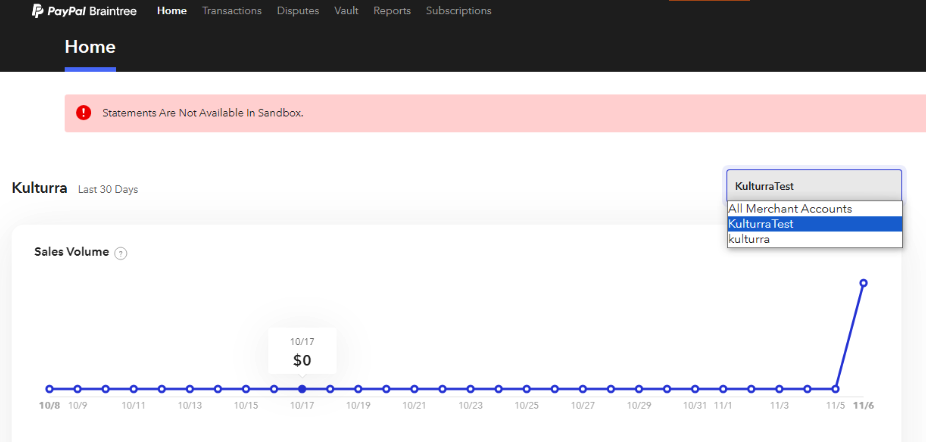Image resolution: width=926 pixels, height=442 pixels.
Task: Click the 10/23 axis date label
Action: coord(471,406)
